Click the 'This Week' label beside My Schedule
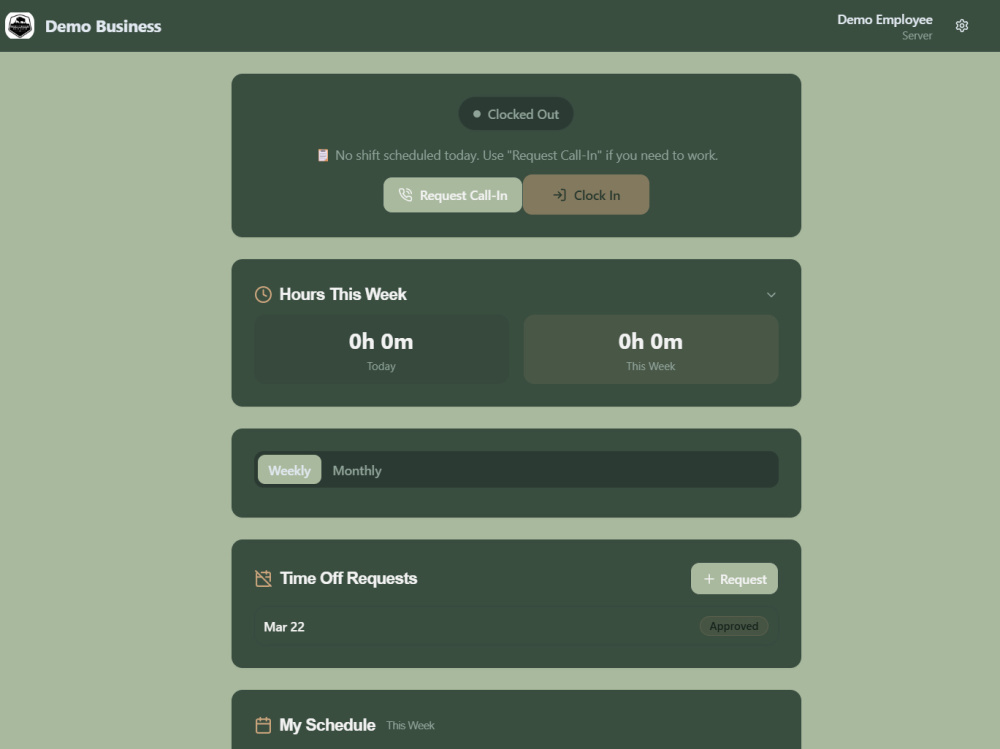1000x749 pixels. pyautogui.click(x=410, y=726)
